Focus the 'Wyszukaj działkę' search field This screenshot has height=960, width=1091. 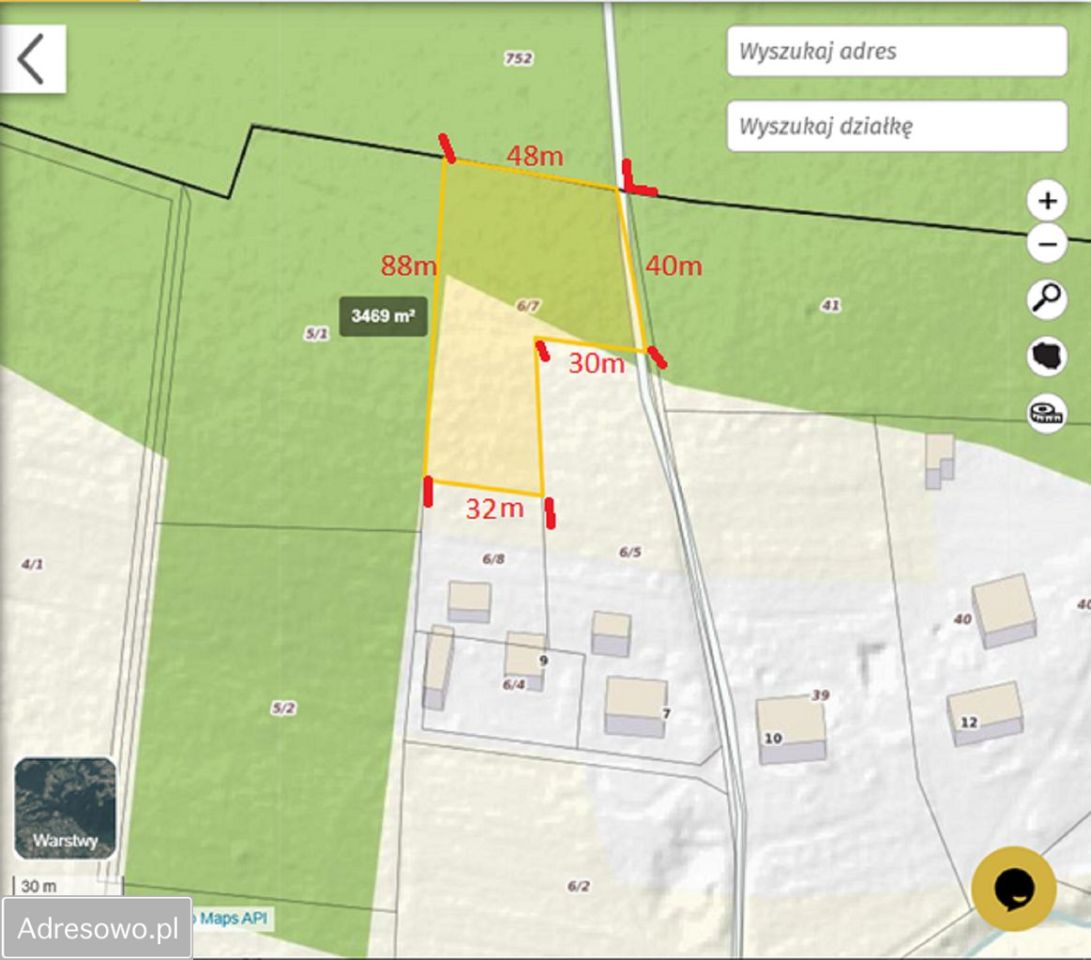[897, 126]
